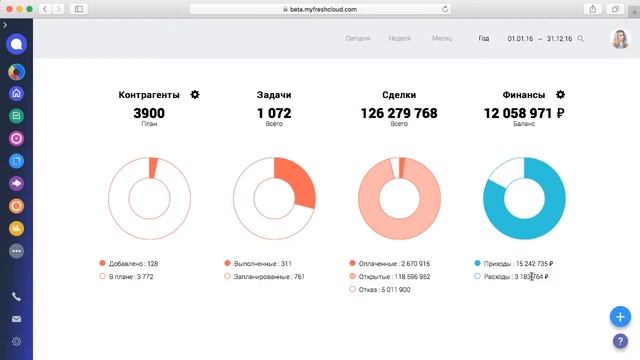
Task: Open the help question mark button
Action: [x=620, y=341]
